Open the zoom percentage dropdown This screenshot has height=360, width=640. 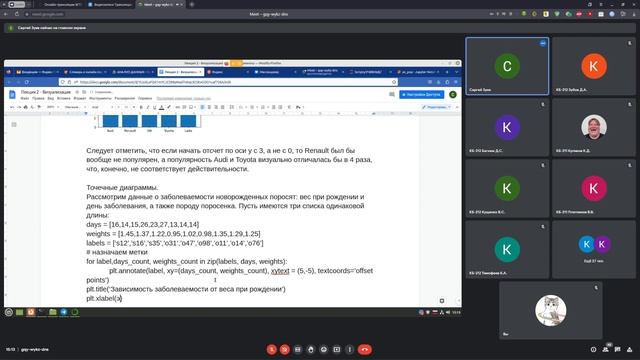pos(53,107)
